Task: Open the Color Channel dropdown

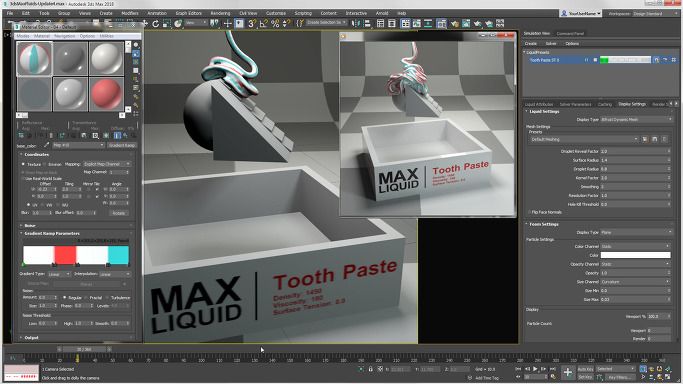Action: (x=636, y=246)
